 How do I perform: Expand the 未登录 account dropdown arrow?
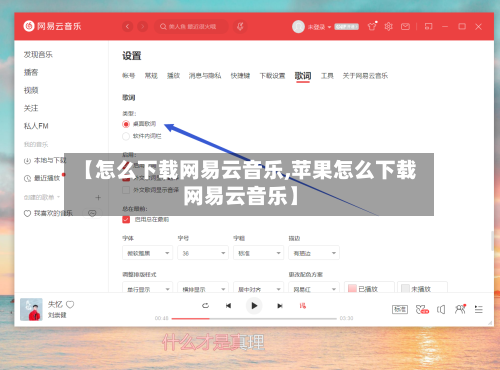(x=329, y=27)
